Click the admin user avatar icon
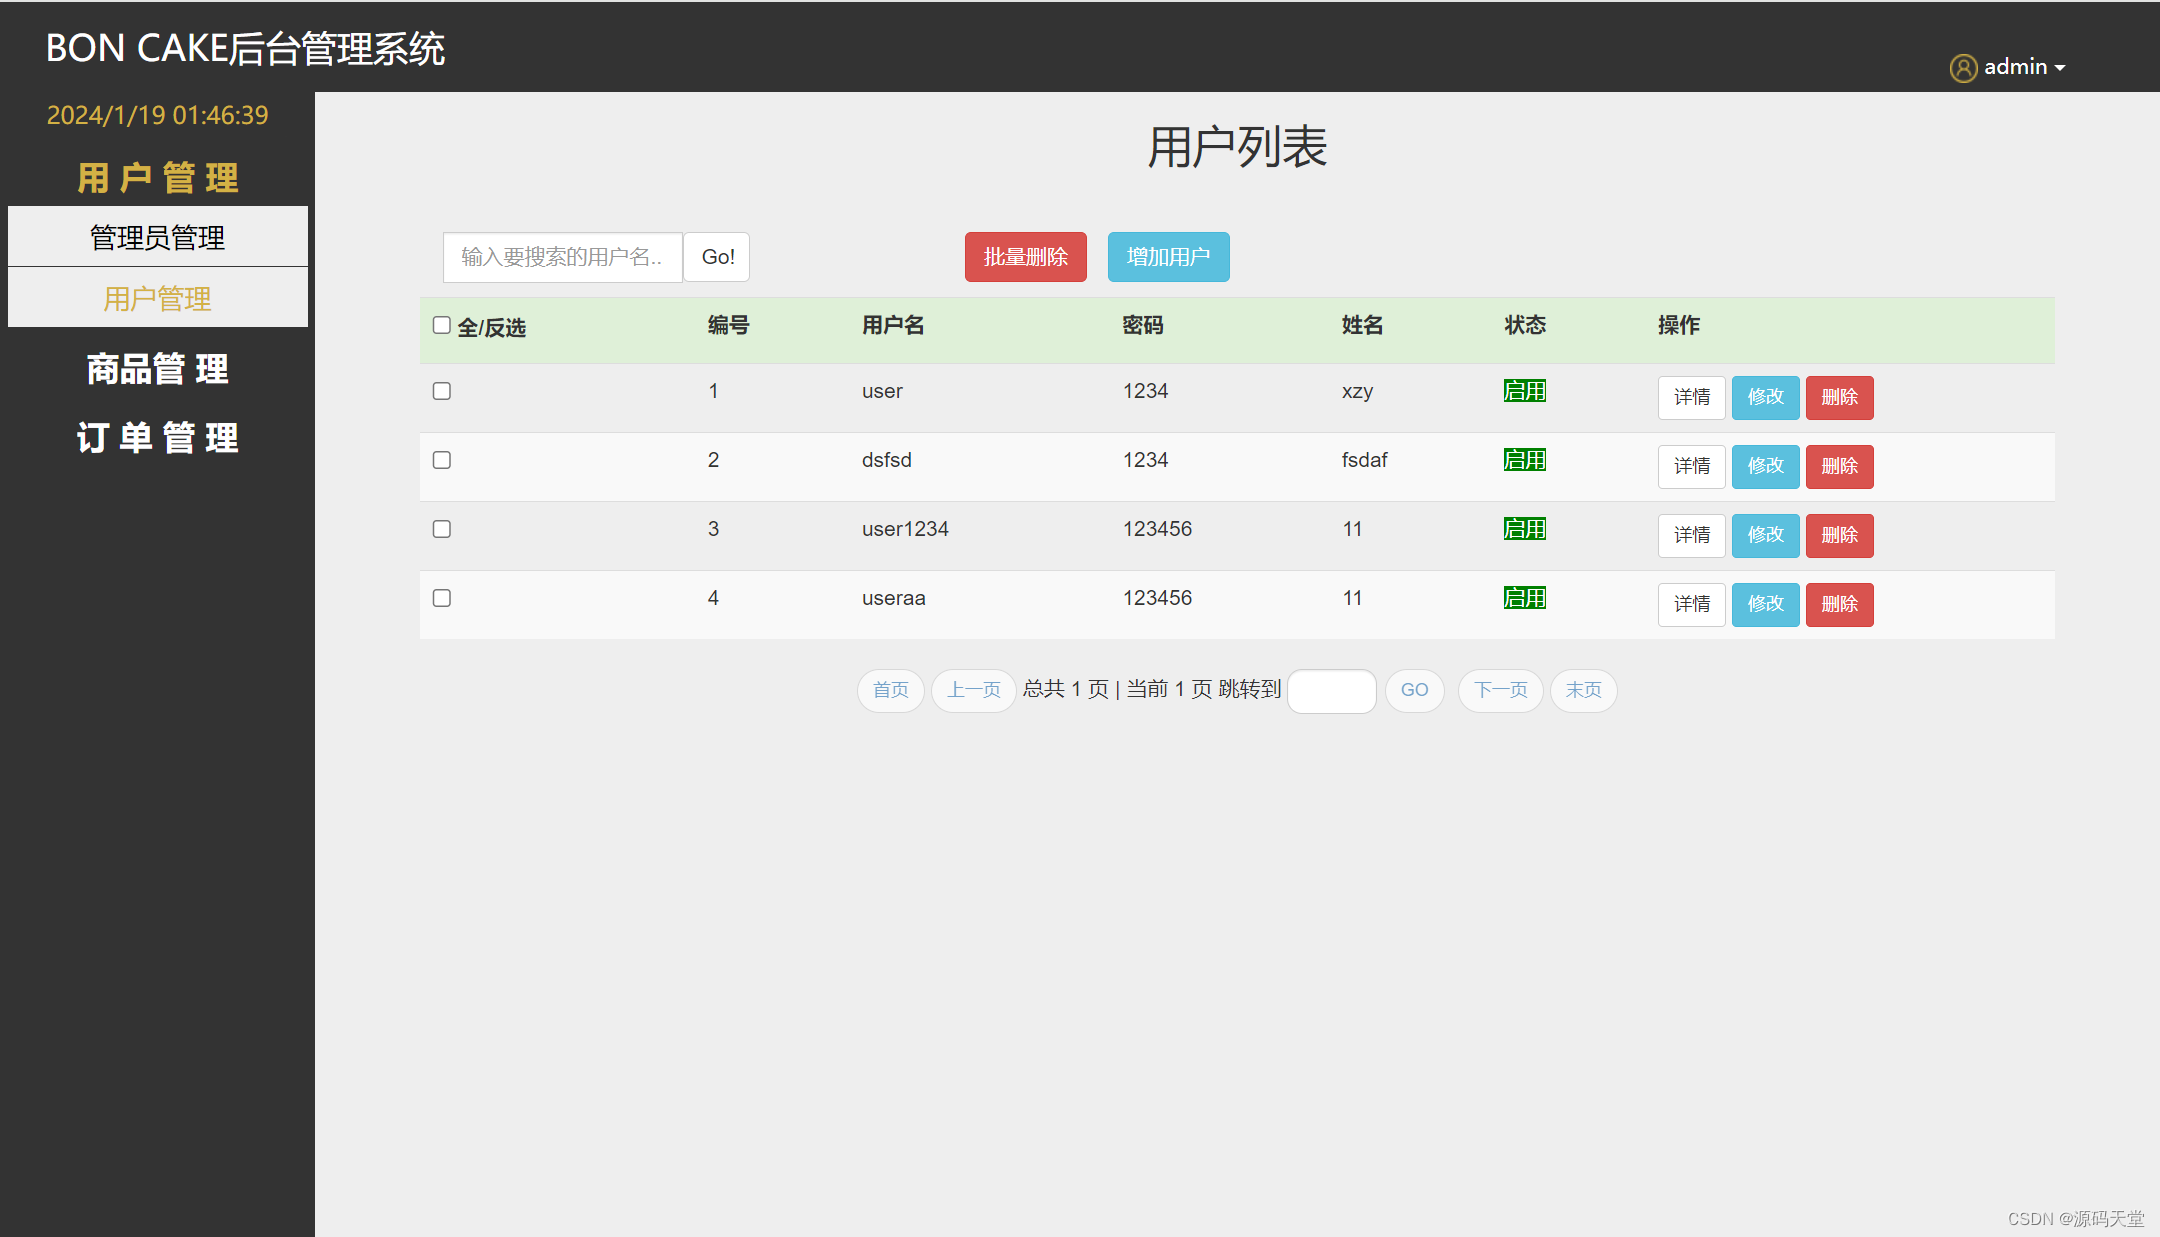 [1963, 67]
